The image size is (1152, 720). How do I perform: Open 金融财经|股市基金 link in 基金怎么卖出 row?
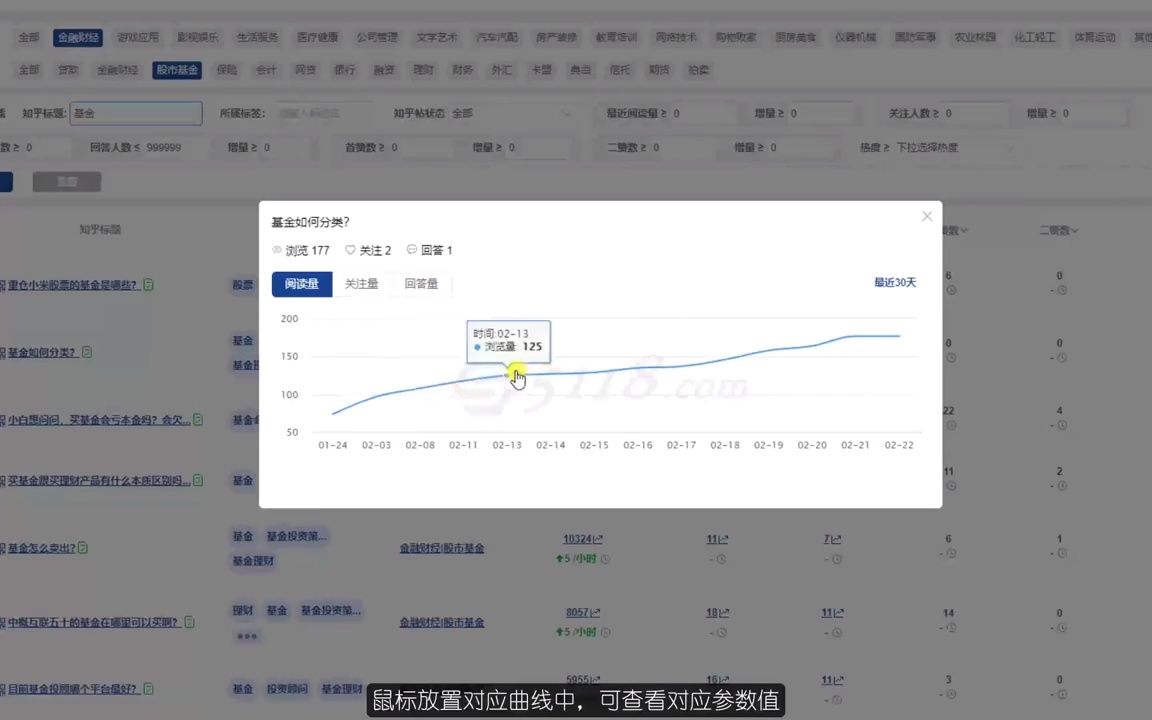(442, 548)
